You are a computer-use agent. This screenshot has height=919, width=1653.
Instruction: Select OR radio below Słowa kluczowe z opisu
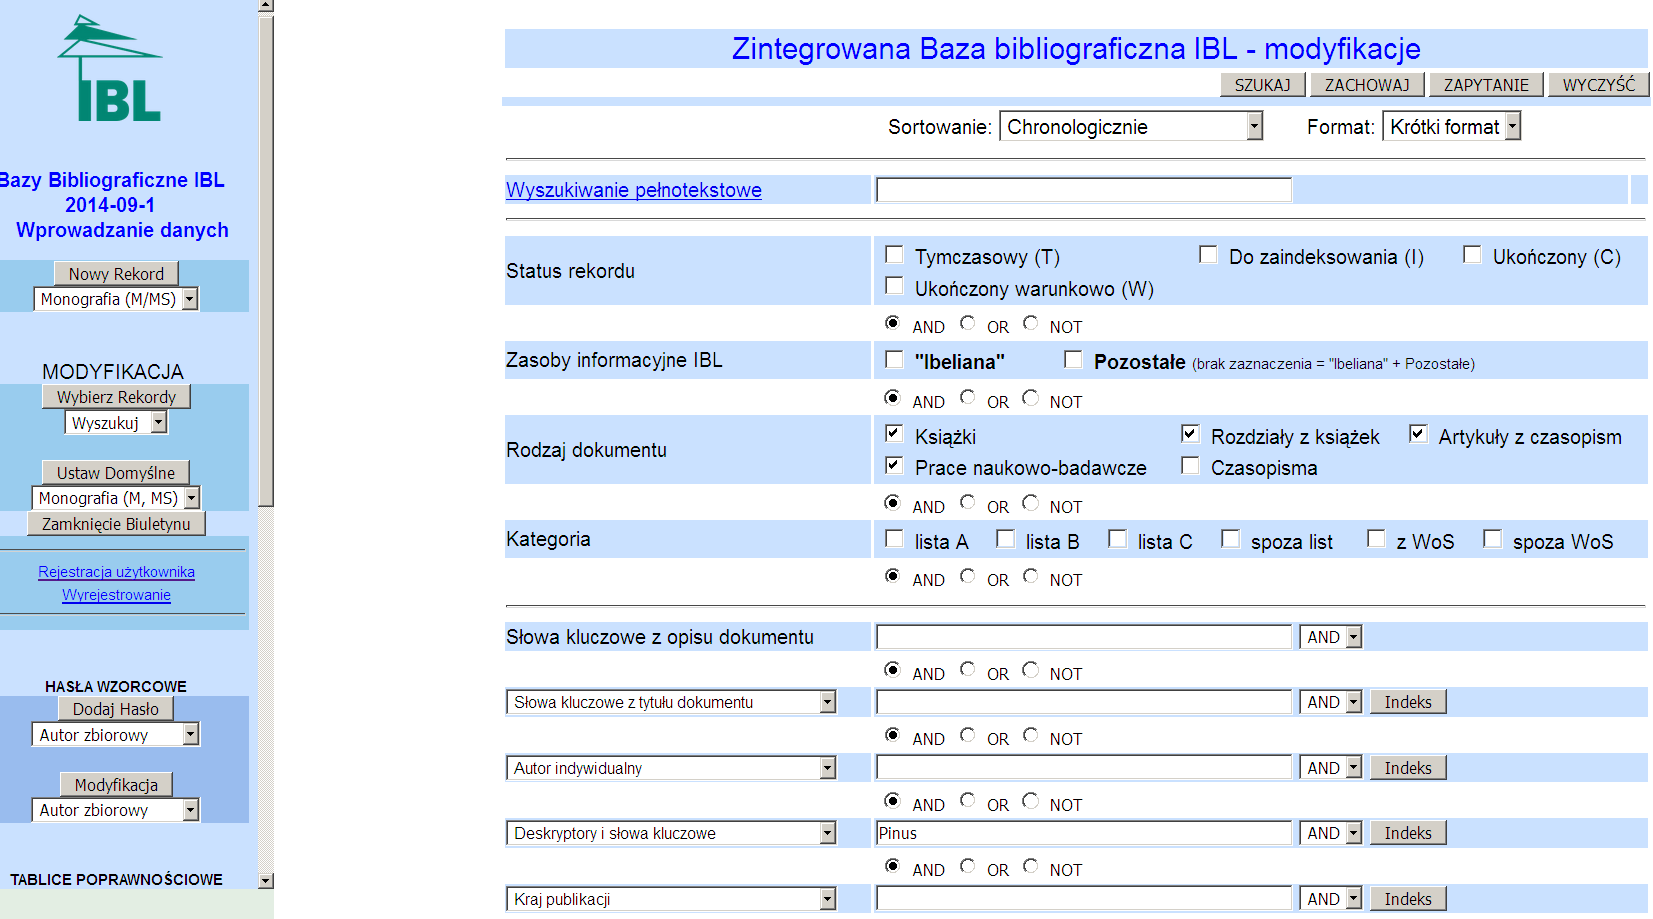pos(967,670)
